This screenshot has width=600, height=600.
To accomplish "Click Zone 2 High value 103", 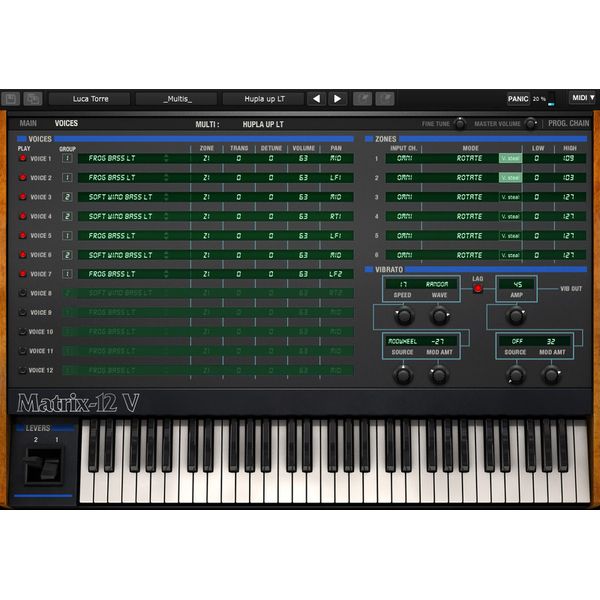I will click(x=569, y=178).
